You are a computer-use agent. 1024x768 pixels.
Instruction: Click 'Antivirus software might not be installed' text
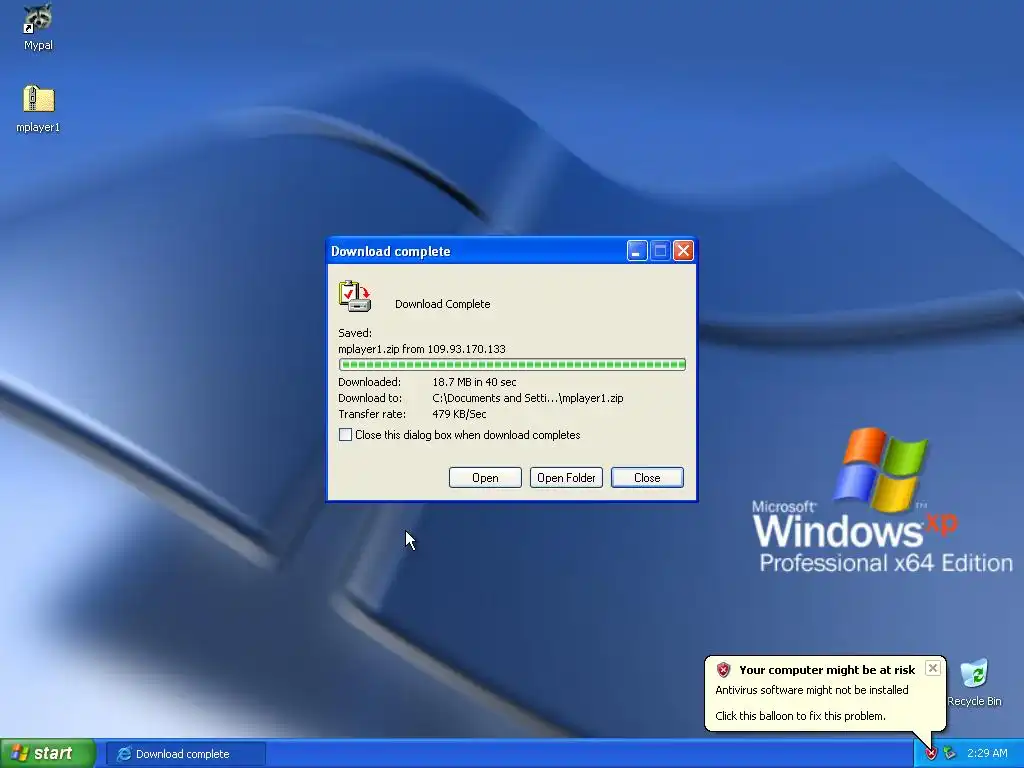(x=812, y=690)
